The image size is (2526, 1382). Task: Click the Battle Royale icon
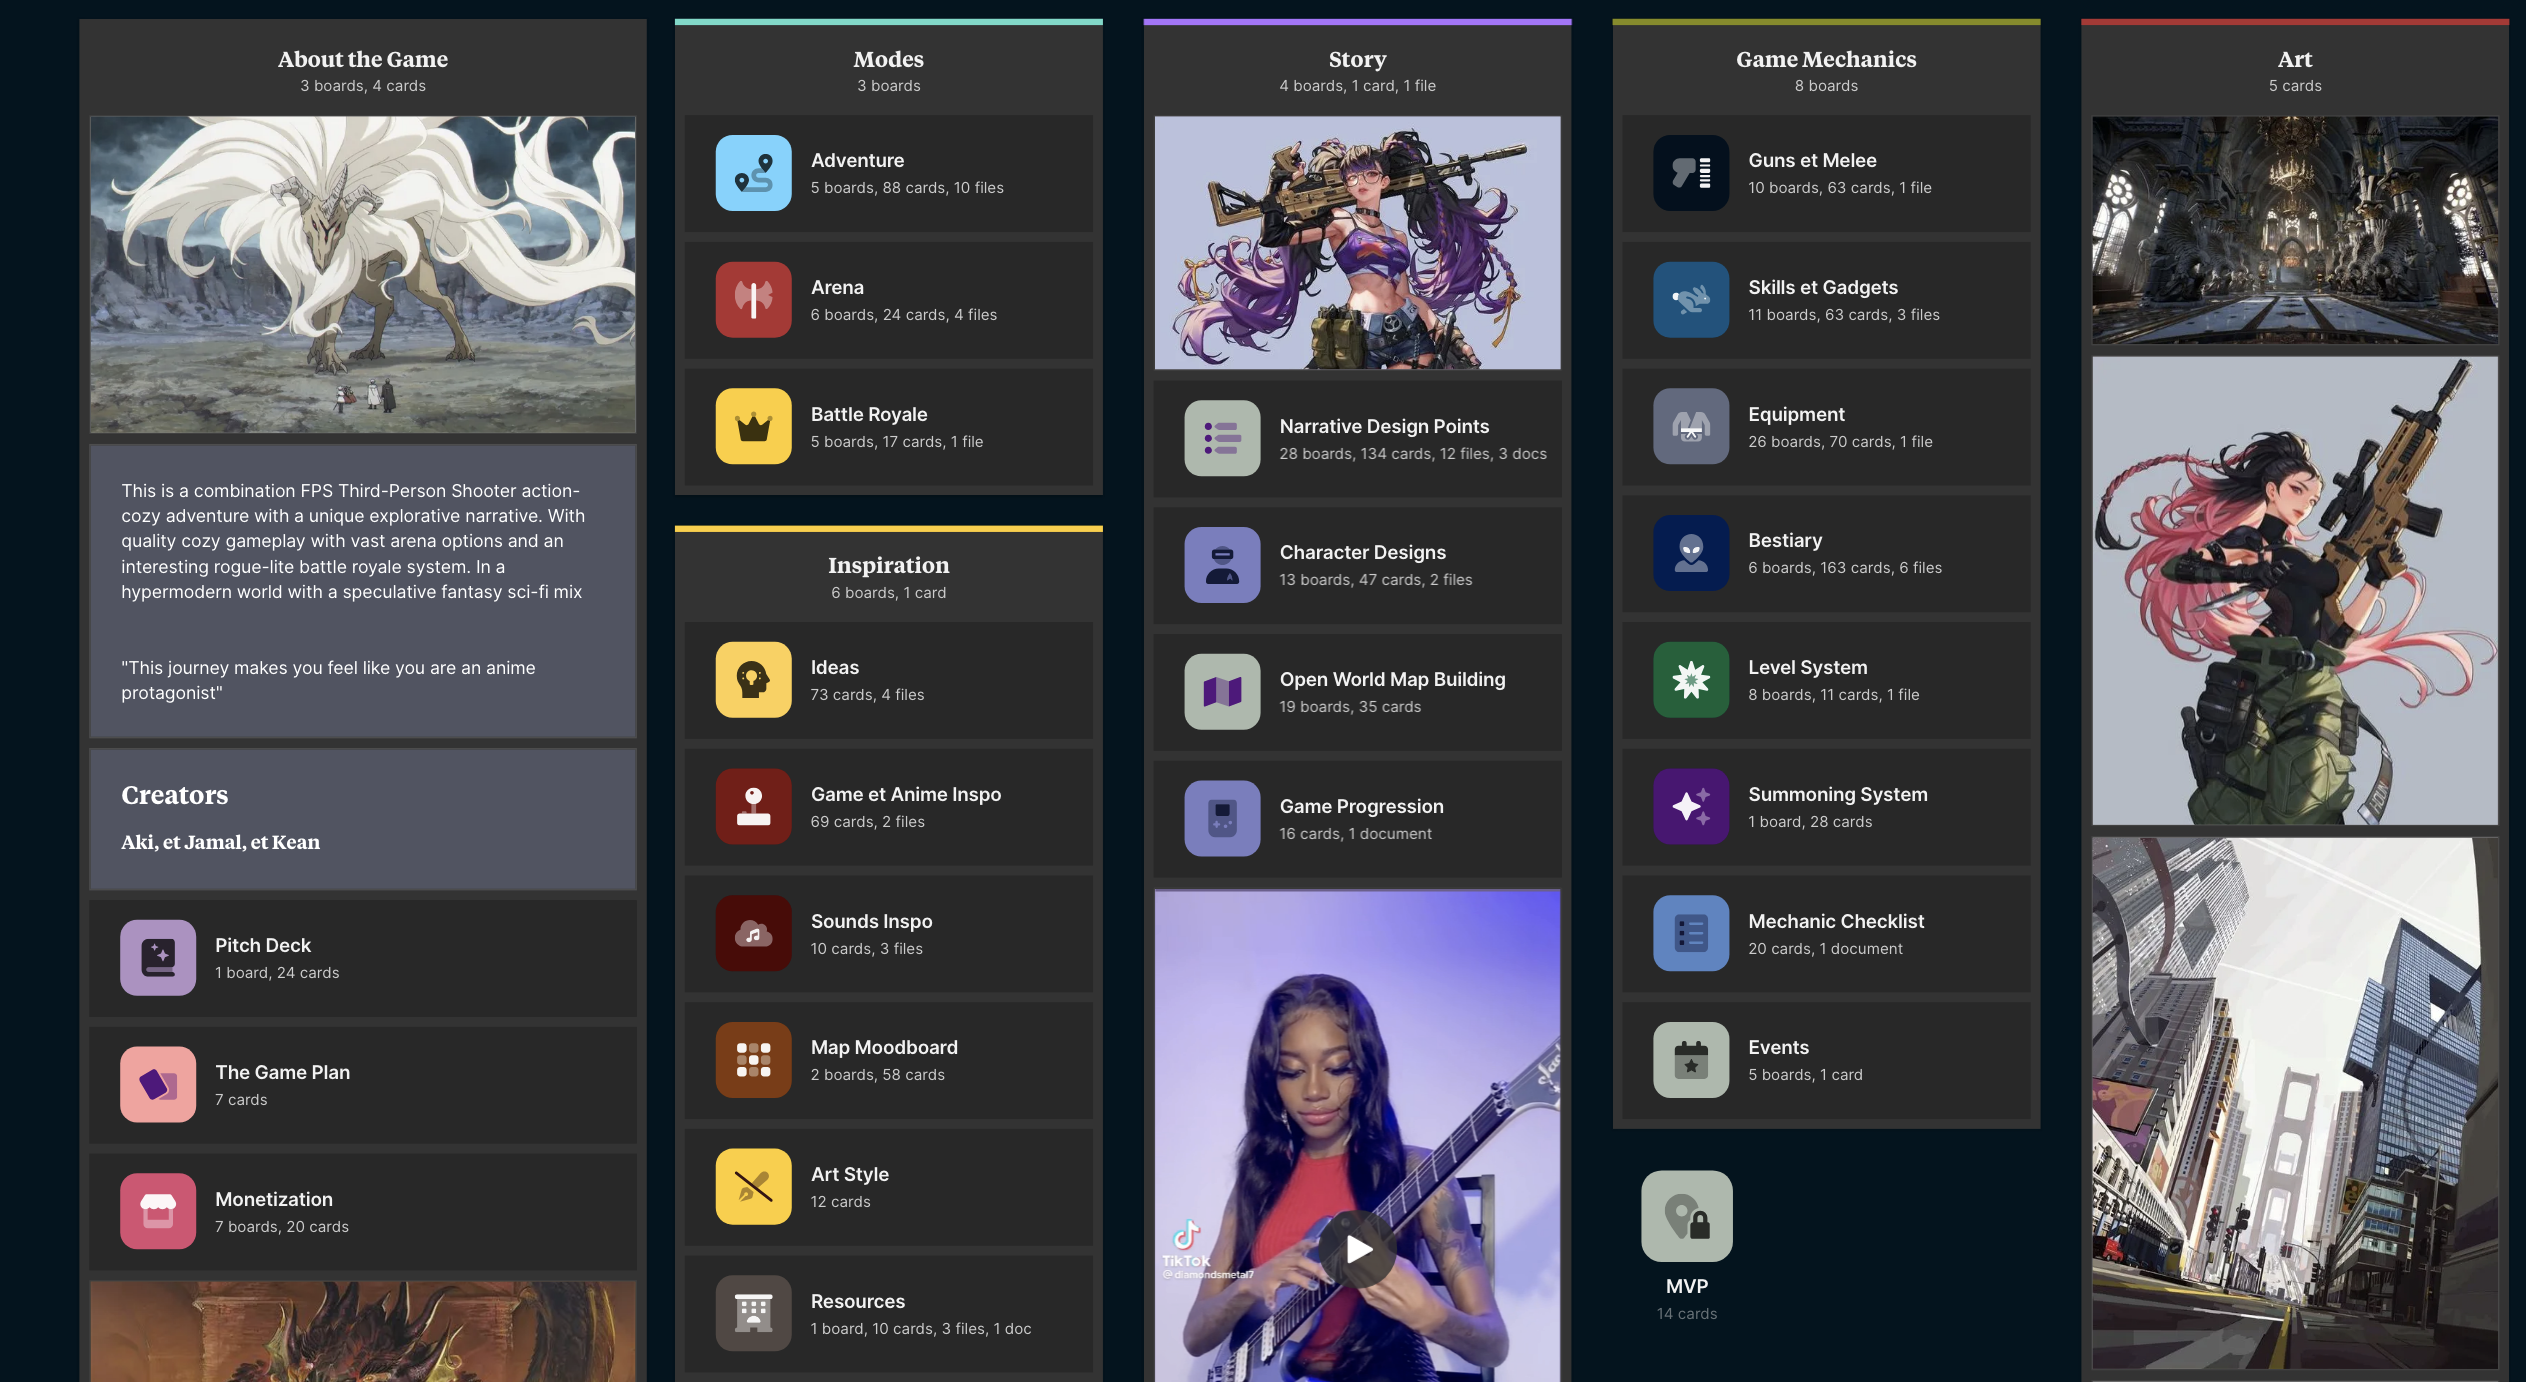pyautogui.click(x=752, y=425)
